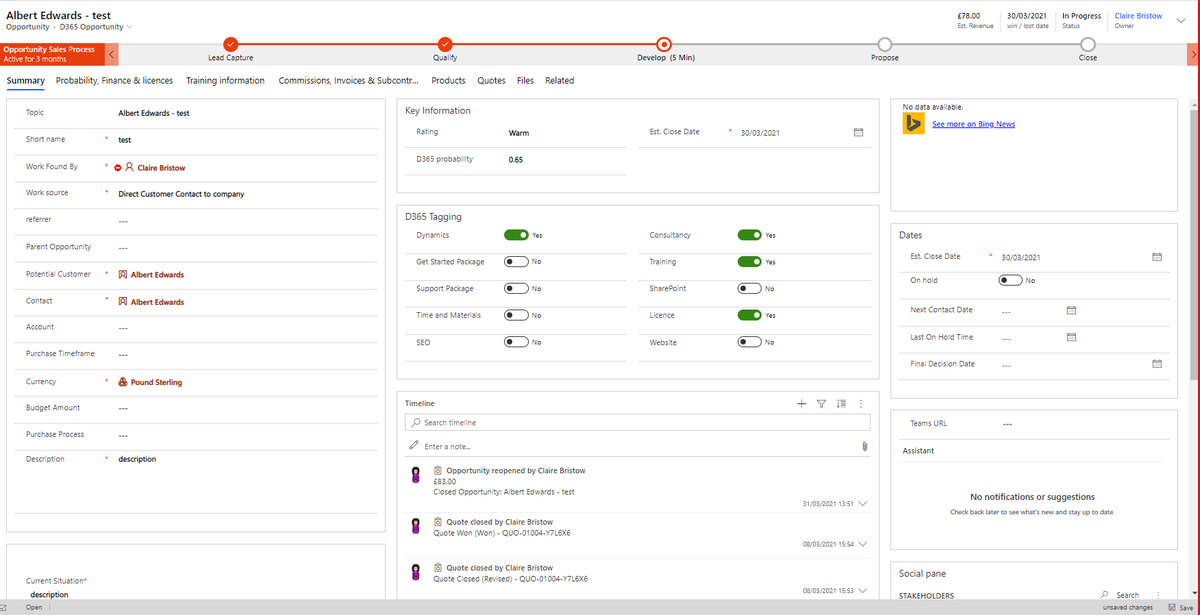Viewport: 1200px width, 615px height.
Task: Turn off the Consultancy toggle
Action: click(750, 235)
